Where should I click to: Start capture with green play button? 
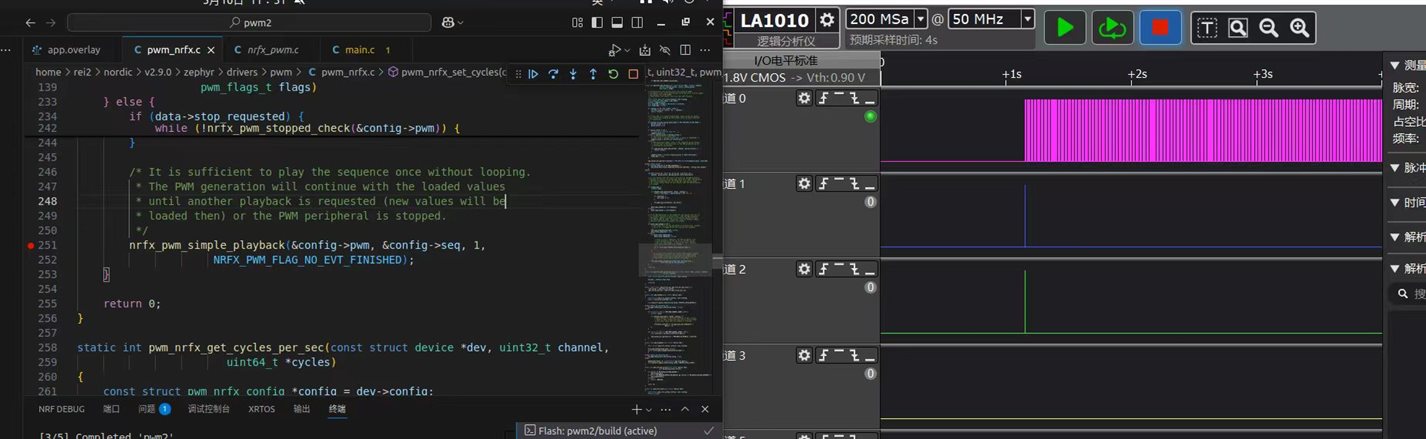pyautogui.click(x=1065, y=27)
